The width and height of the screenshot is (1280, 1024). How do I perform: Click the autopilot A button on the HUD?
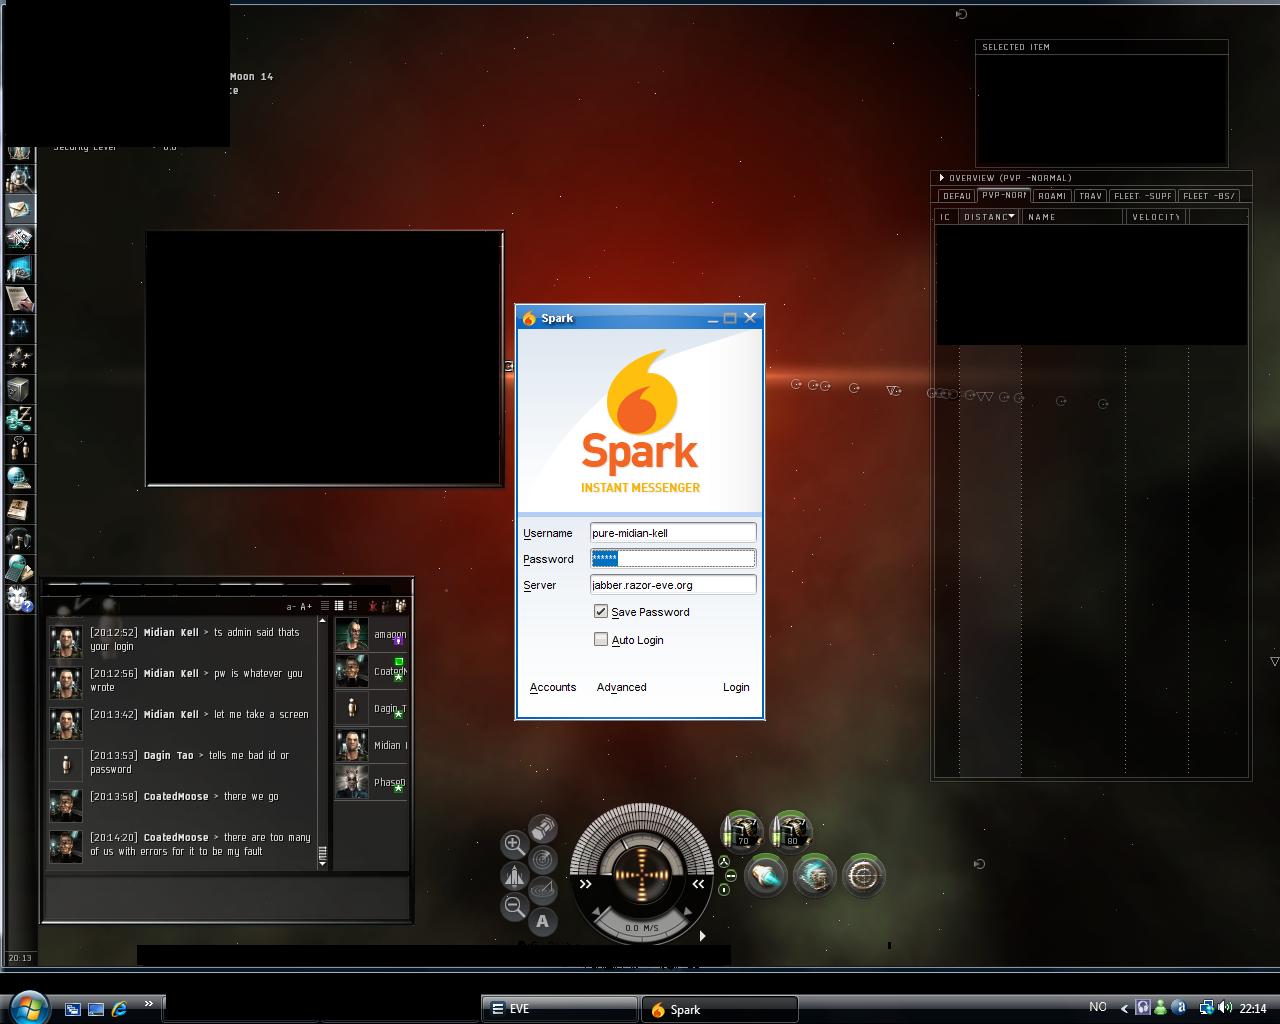tap(543, 921)
